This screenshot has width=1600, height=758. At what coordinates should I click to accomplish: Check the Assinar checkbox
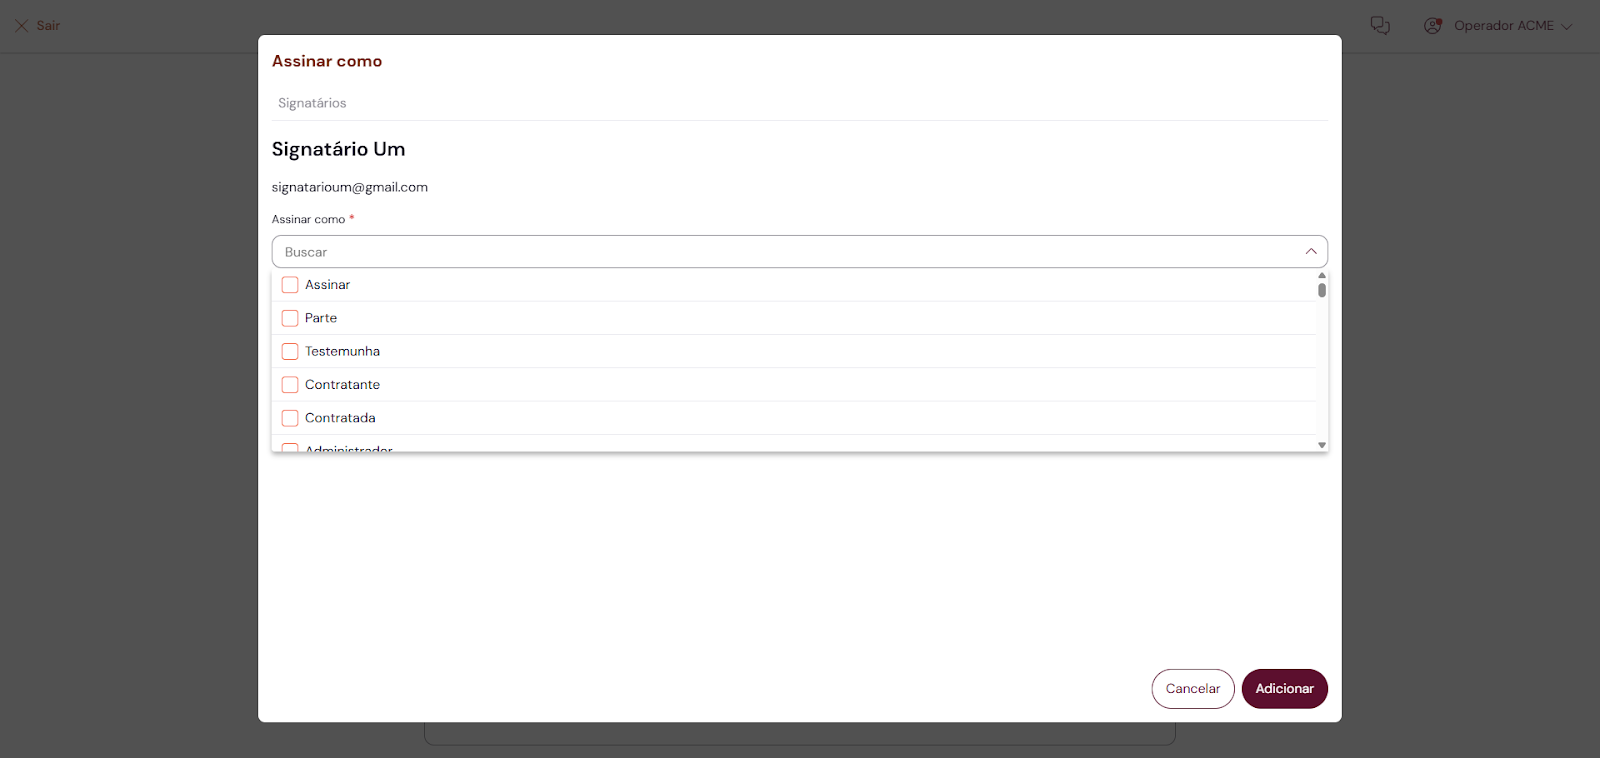coord(290,285)
